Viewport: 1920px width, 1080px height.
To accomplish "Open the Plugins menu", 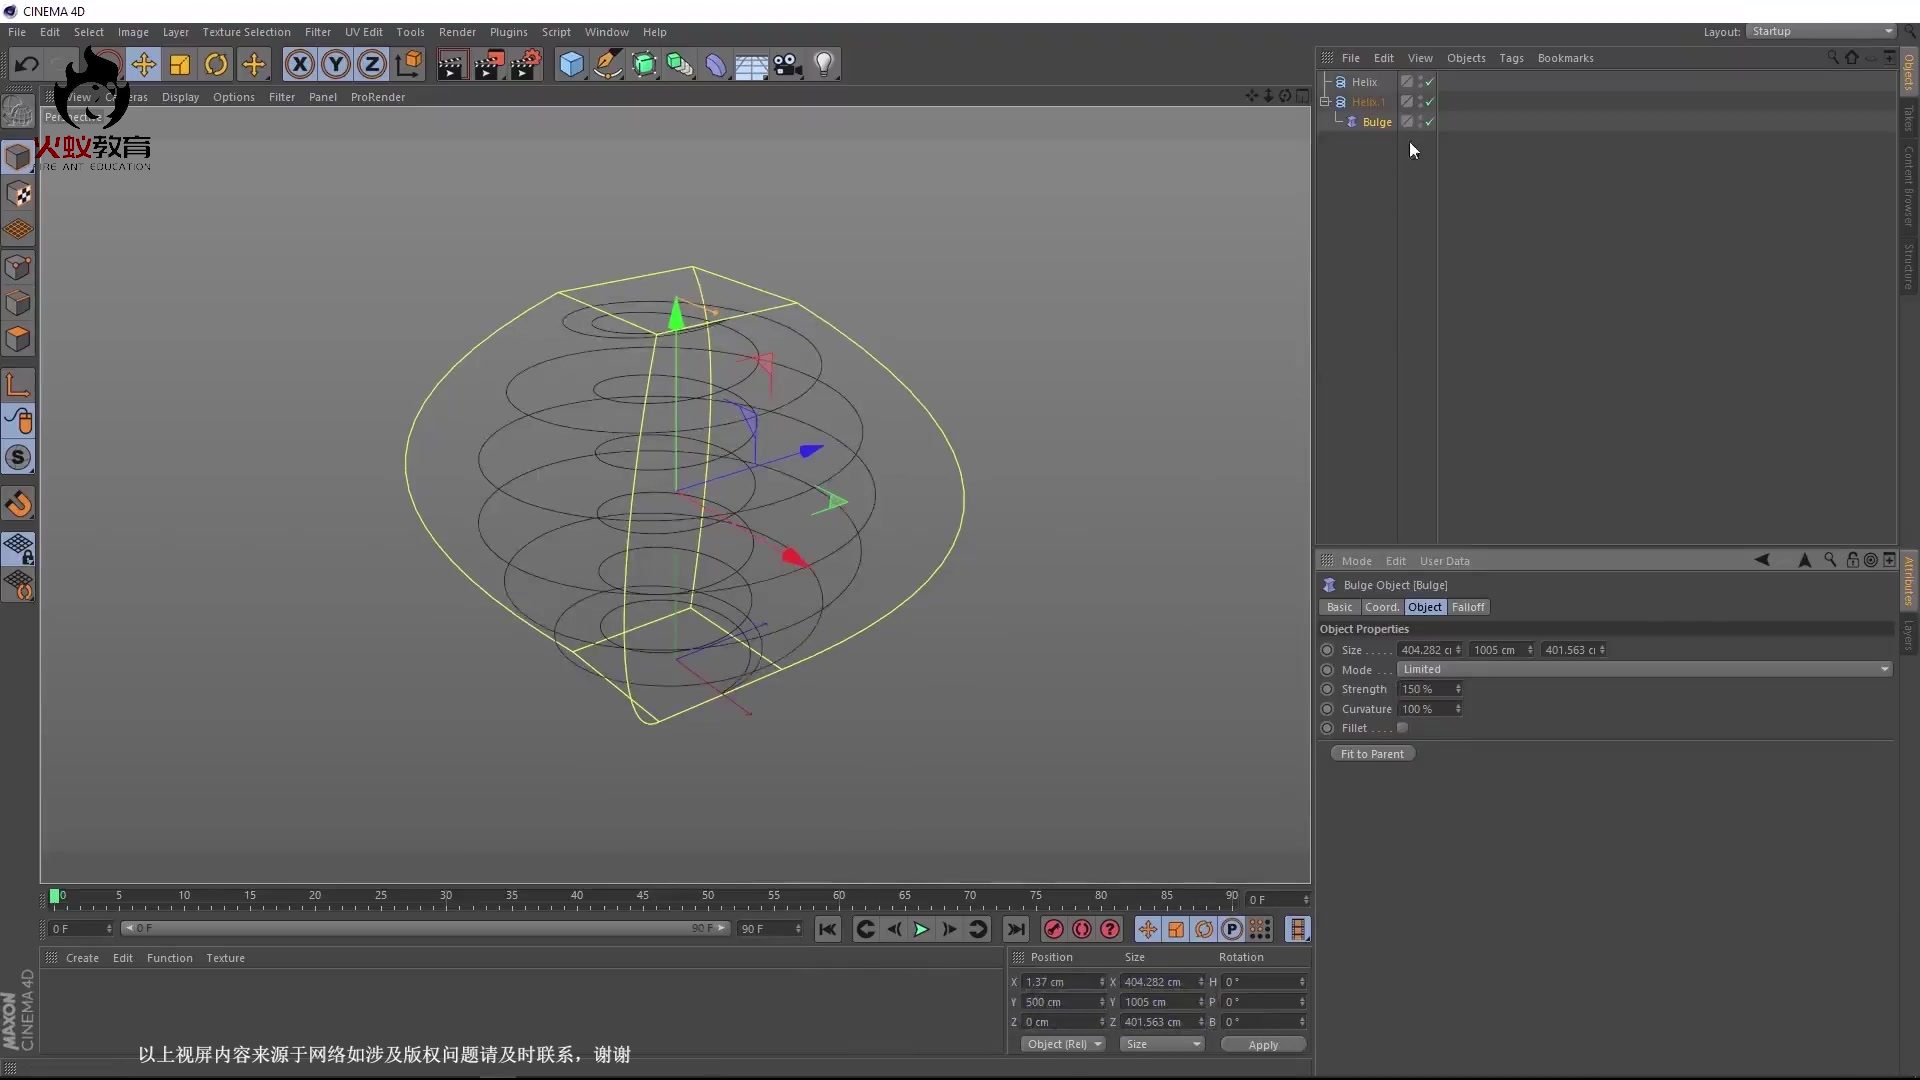I will pos(508,32).
